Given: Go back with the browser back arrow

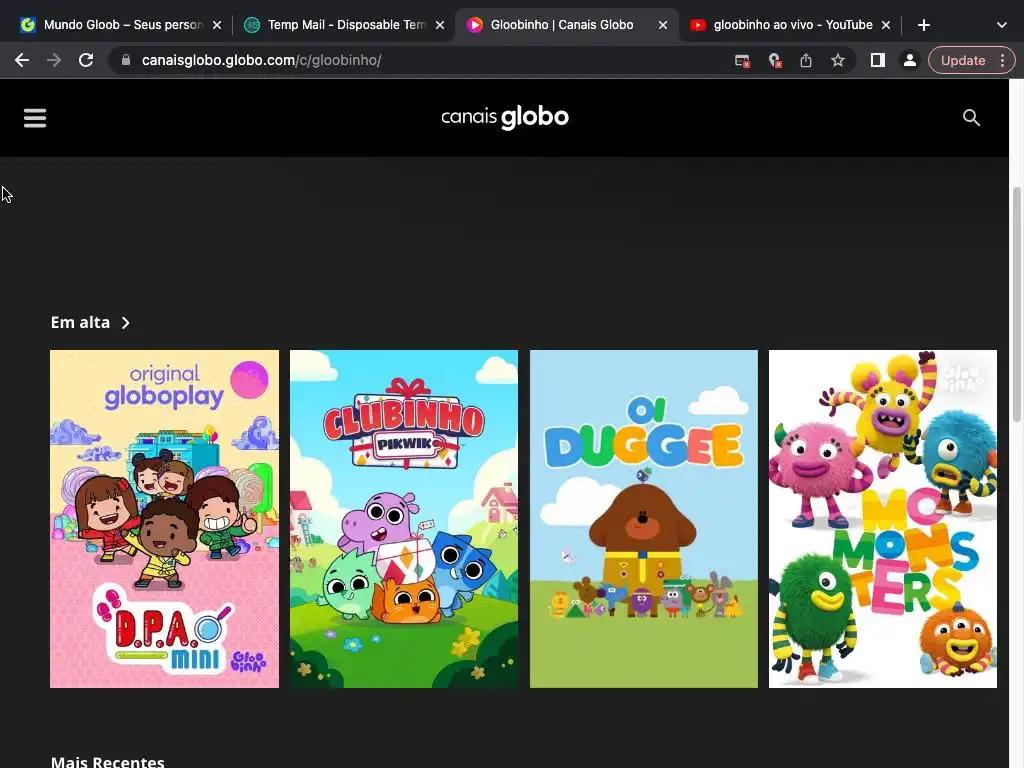Looking at the screenshot, I should (x=22, y=61).
